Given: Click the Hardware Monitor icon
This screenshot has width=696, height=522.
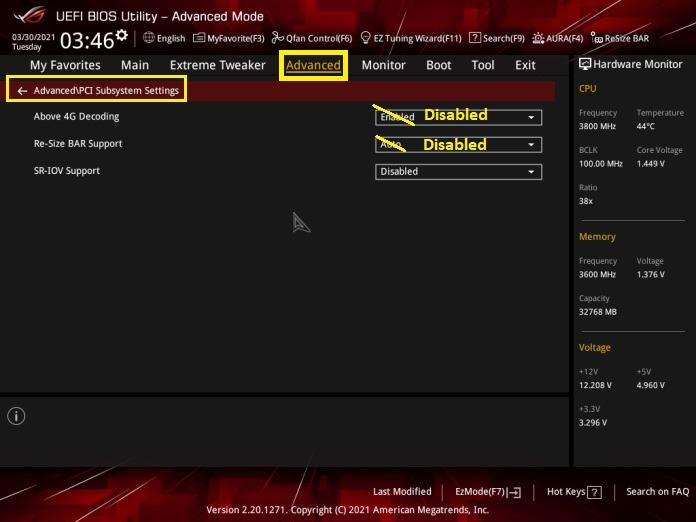Looking at the screenshot, I should tap(585, 64).
